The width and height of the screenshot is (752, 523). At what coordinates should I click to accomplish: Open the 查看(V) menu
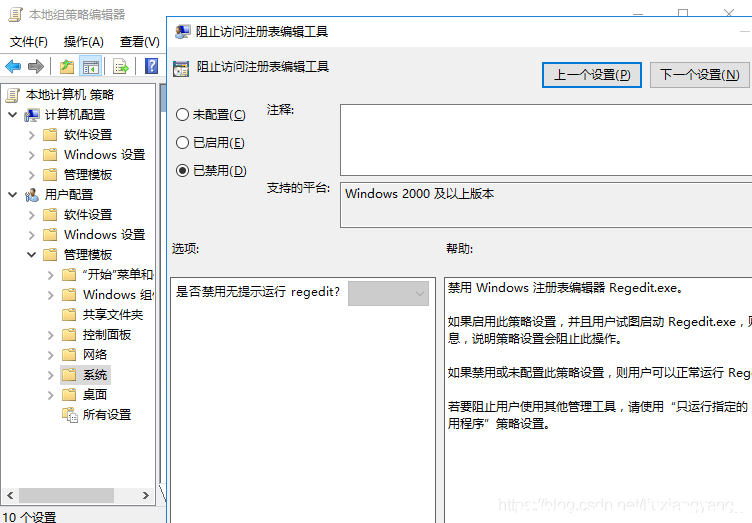140,42
